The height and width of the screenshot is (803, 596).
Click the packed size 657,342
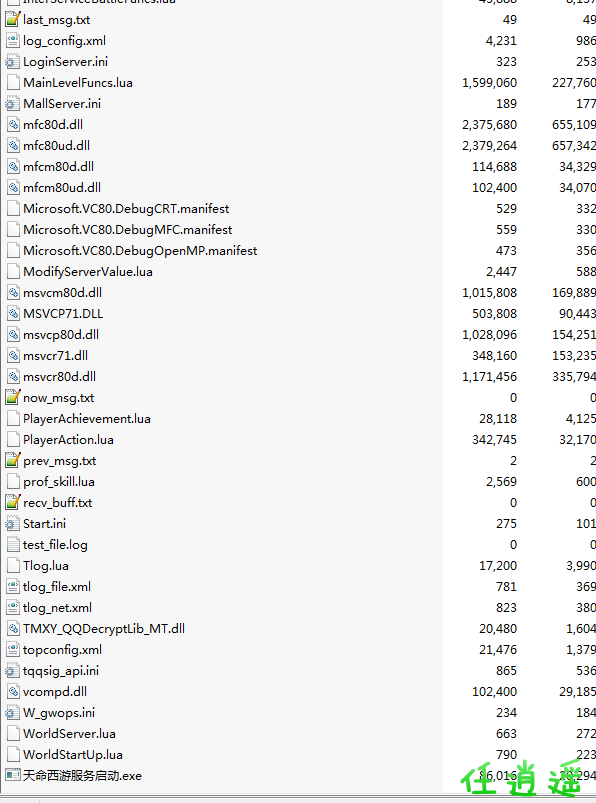pos(574,145)
